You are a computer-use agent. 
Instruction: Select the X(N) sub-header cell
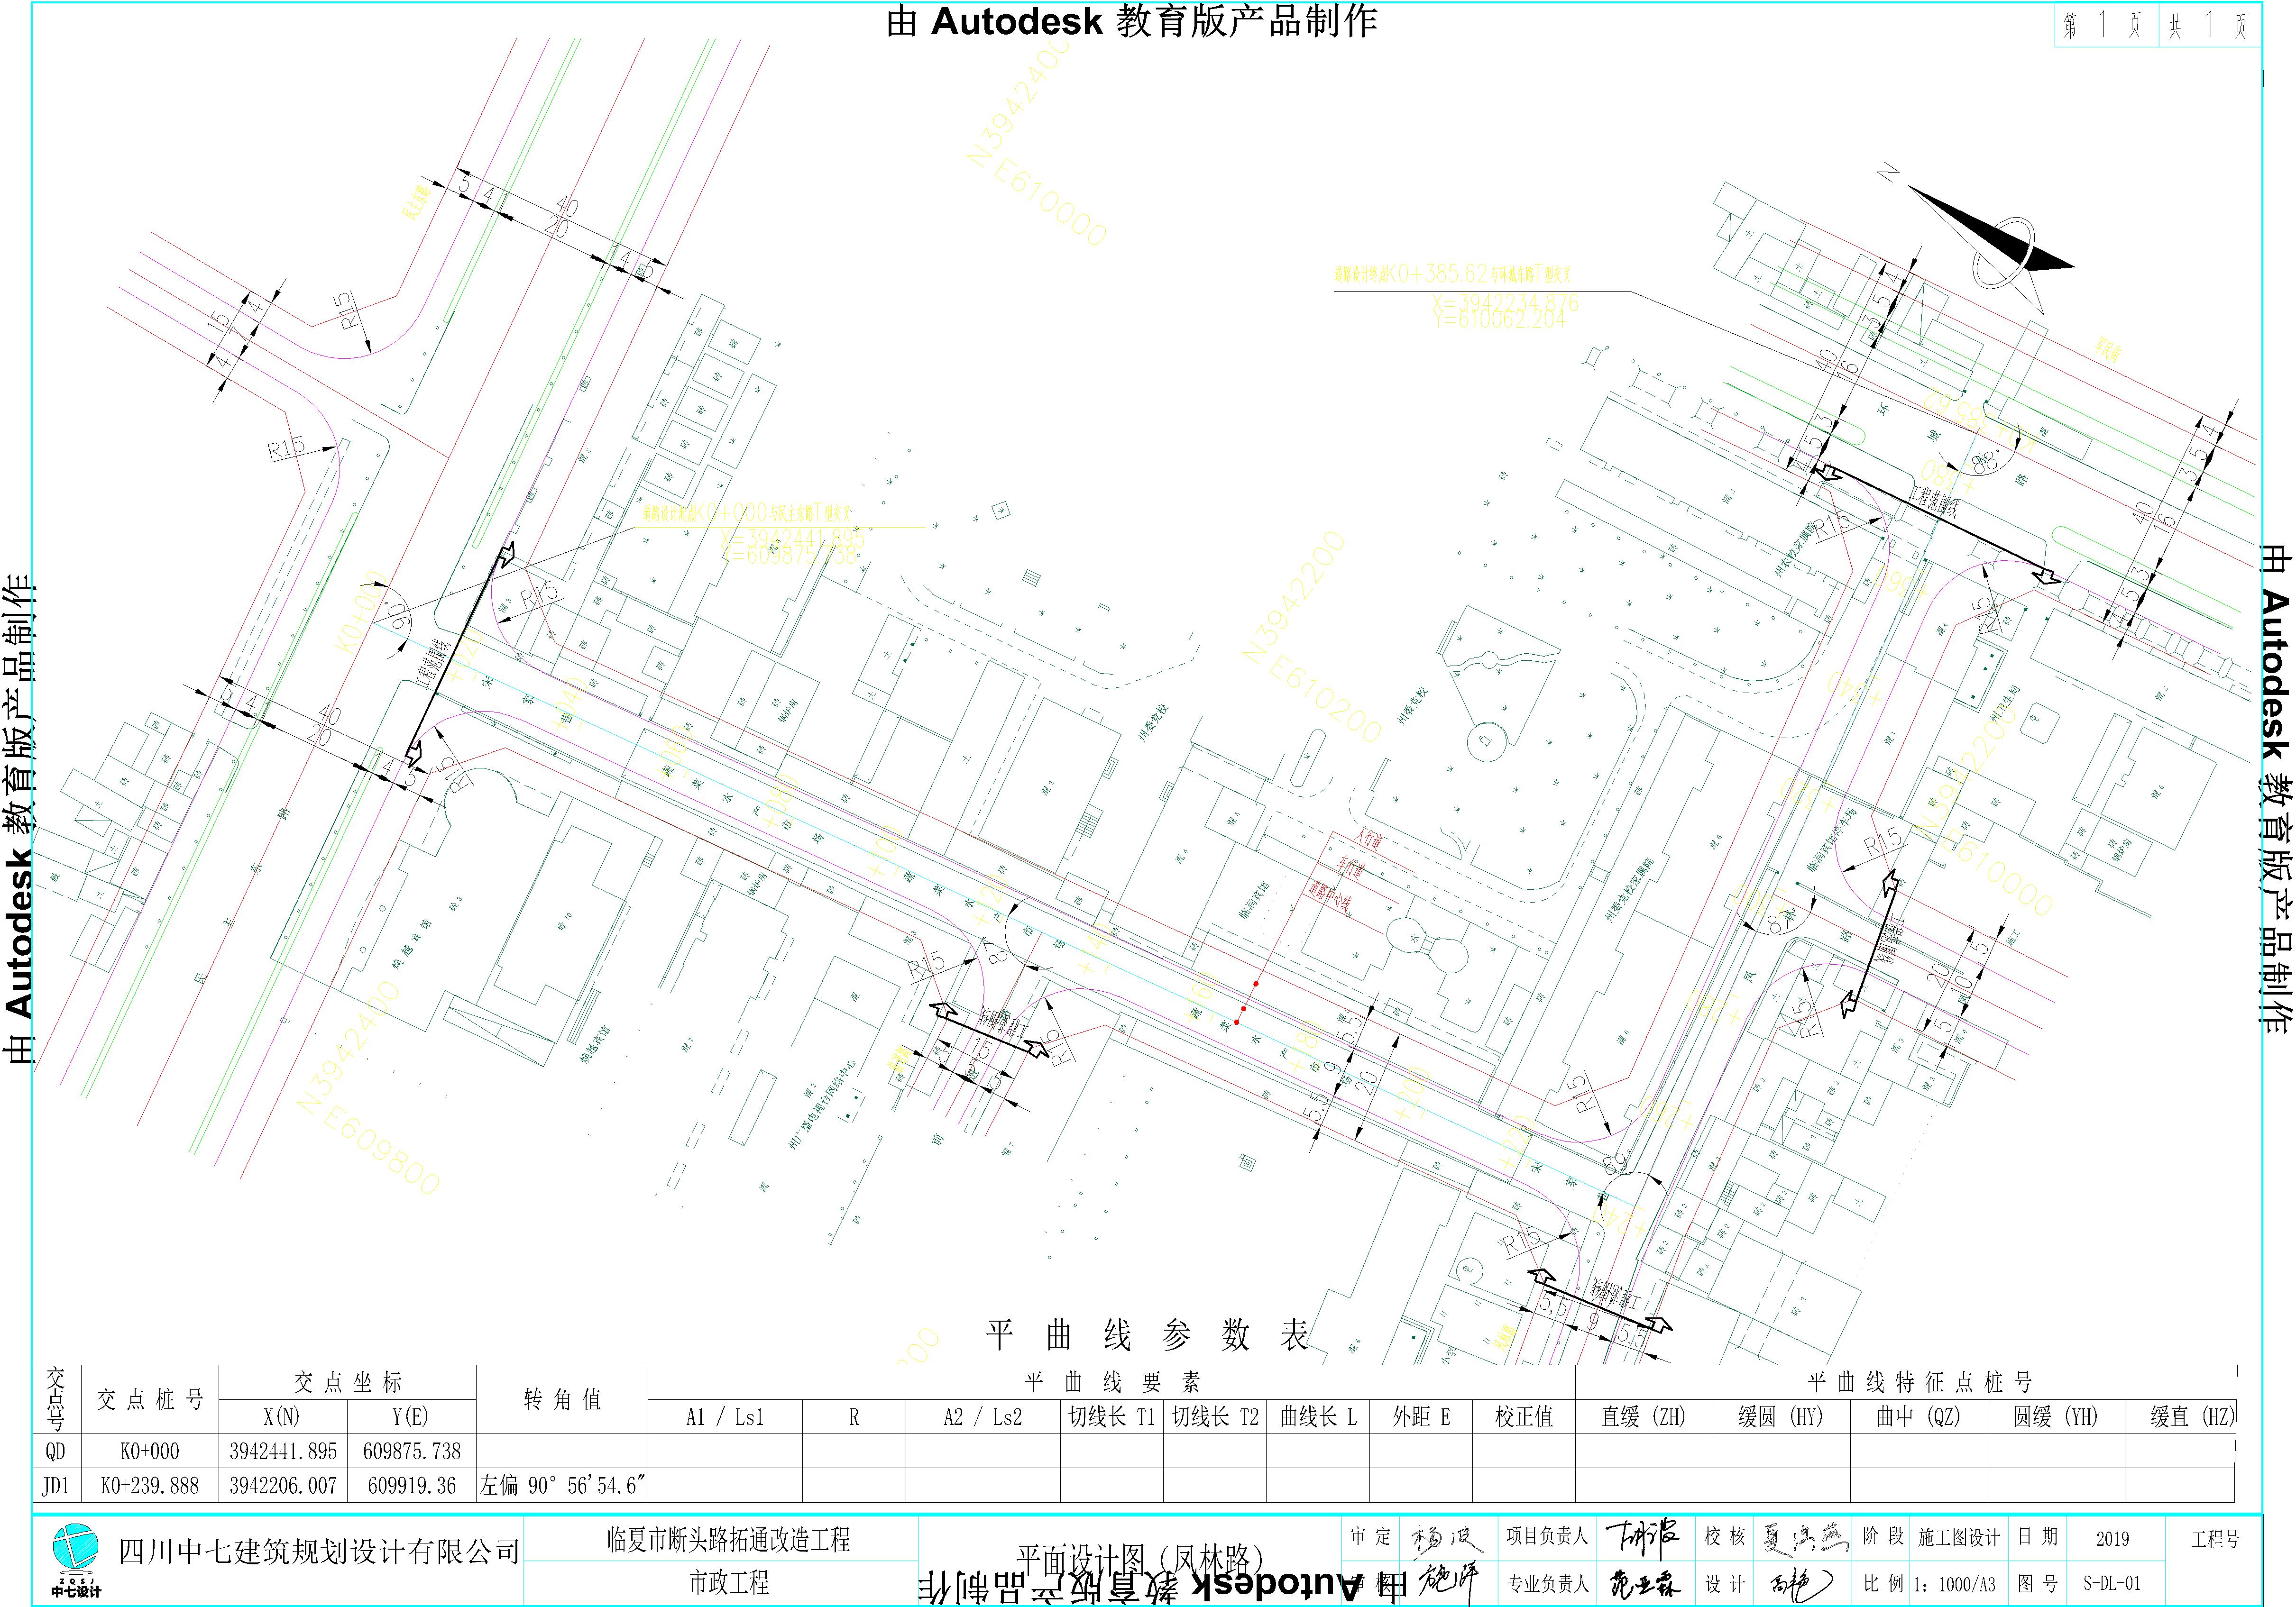click(282, 1416)
